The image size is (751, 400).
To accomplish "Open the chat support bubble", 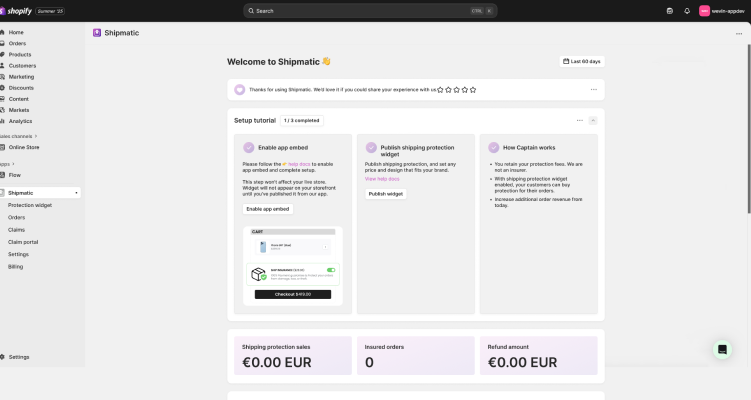I will (x=722, y=350).
